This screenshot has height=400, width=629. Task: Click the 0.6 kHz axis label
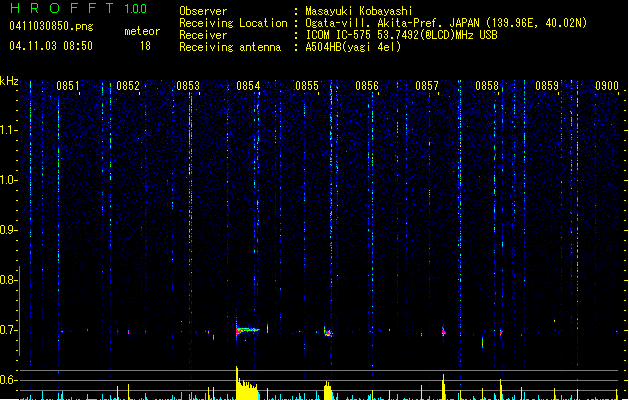[x=8, y=380]
